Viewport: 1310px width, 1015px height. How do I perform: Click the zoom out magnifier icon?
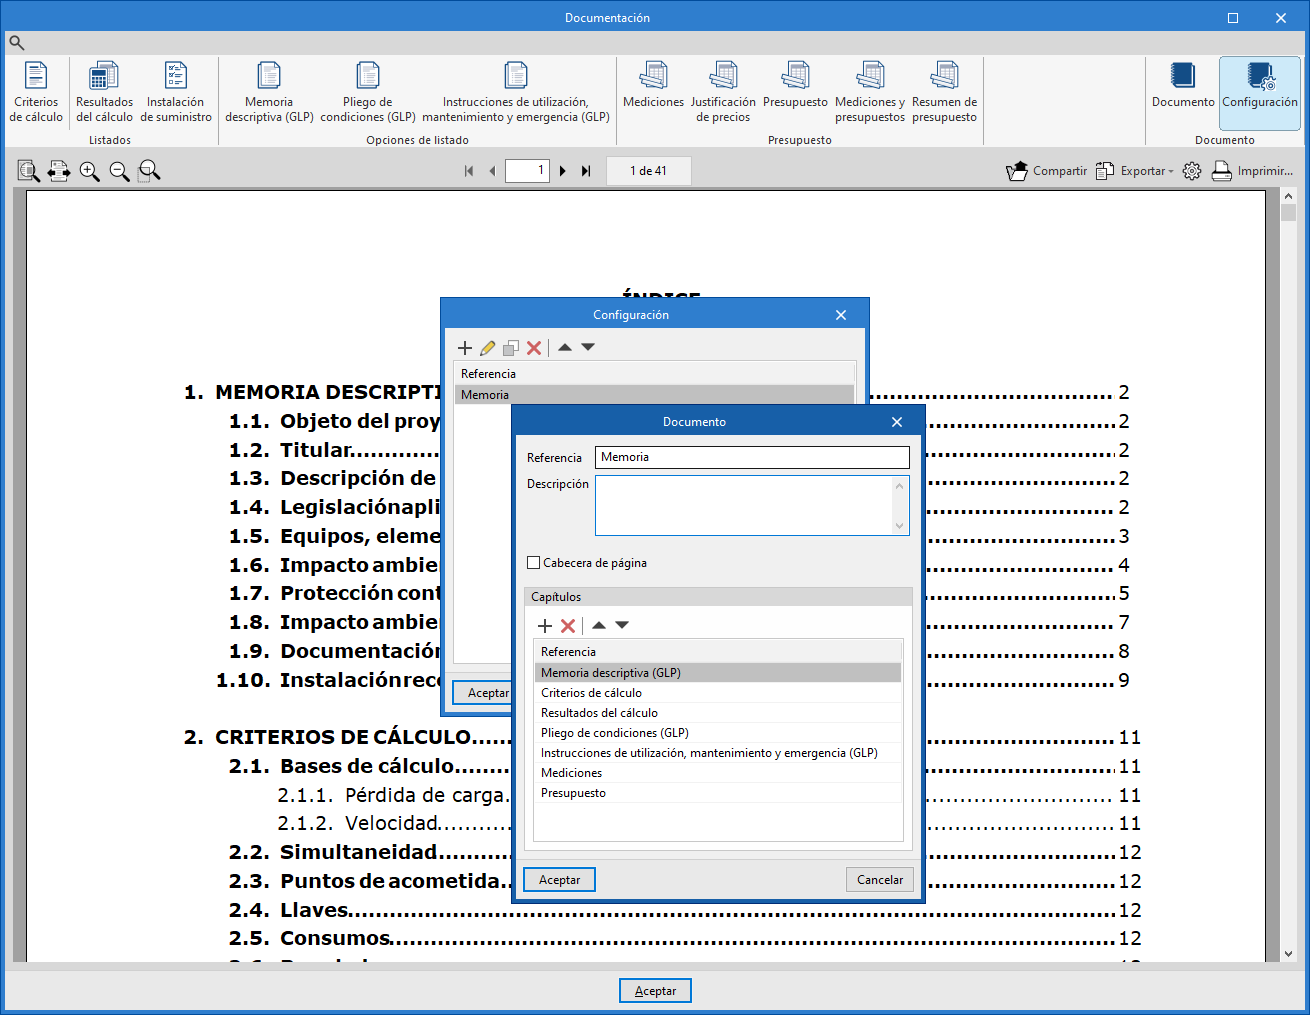click(x=119, y=171)
